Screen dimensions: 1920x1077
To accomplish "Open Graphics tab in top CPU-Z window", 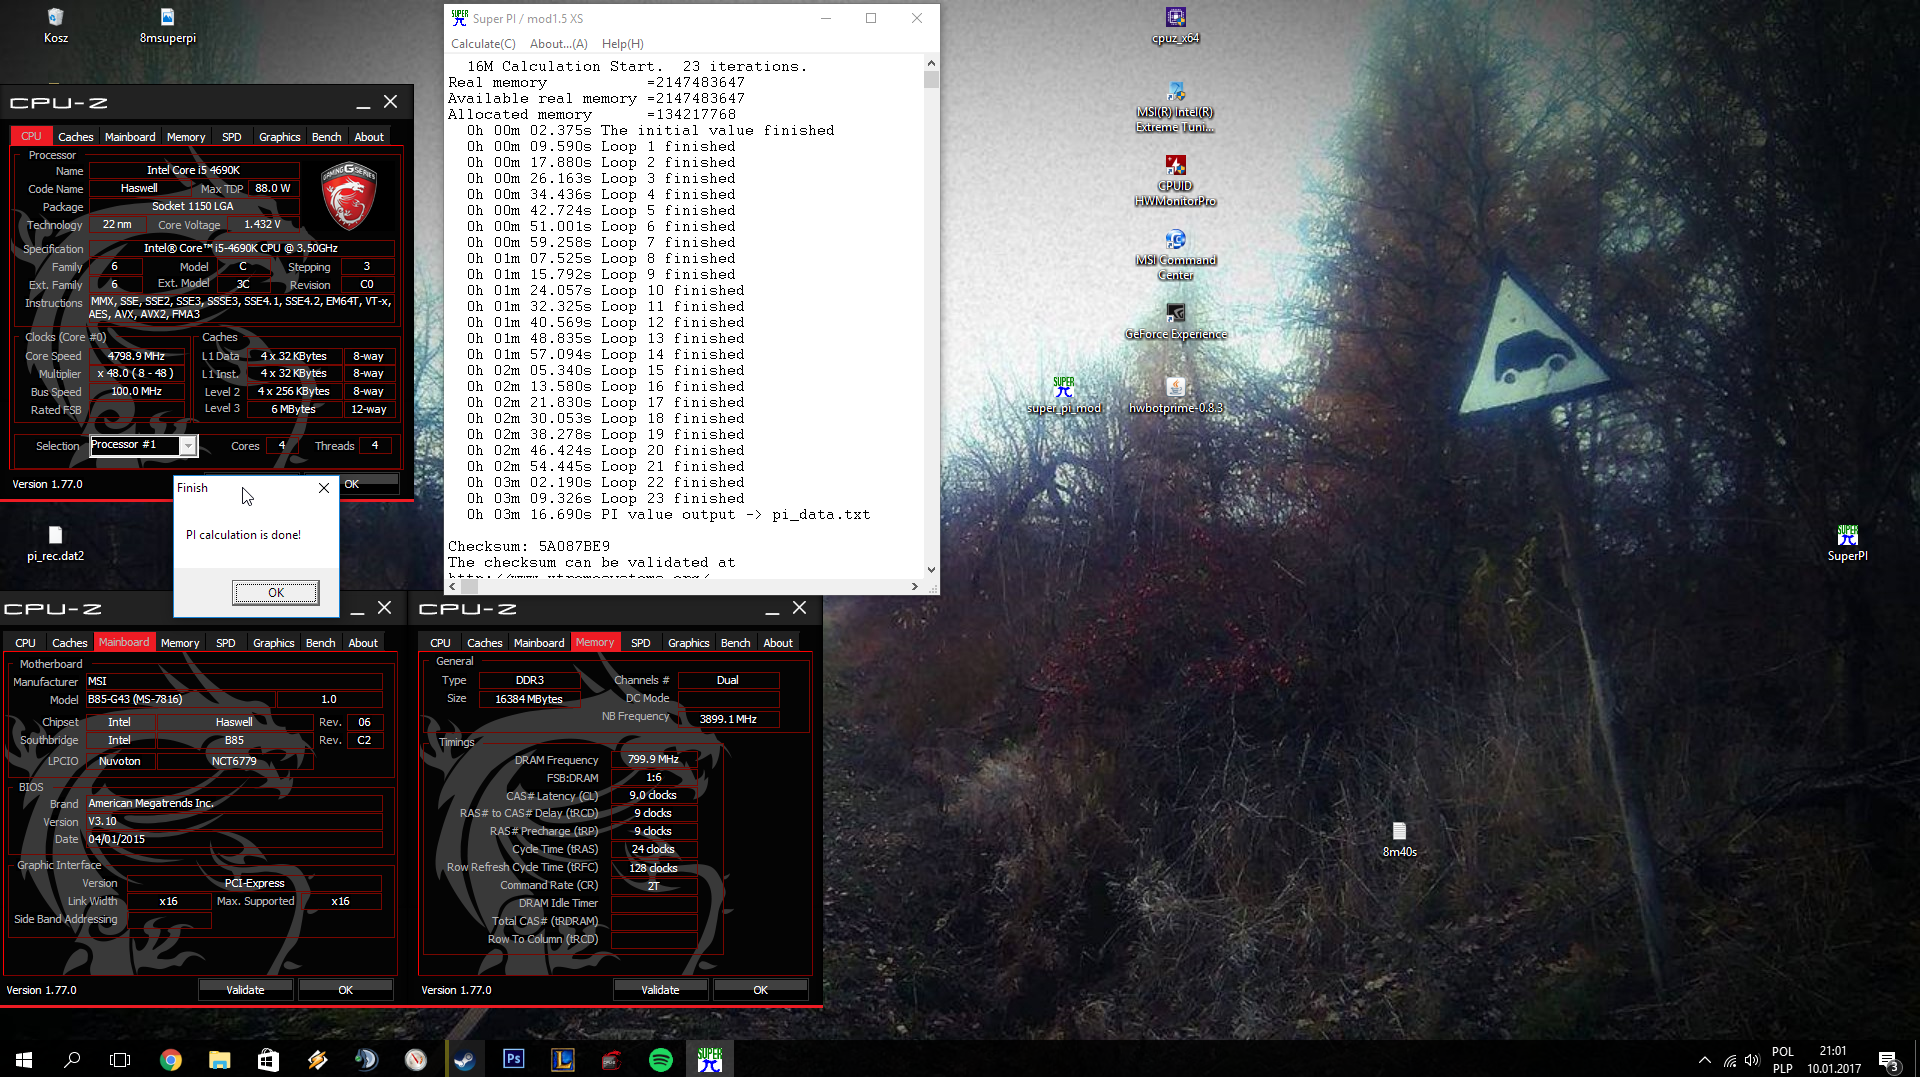I will coord(279,137).
